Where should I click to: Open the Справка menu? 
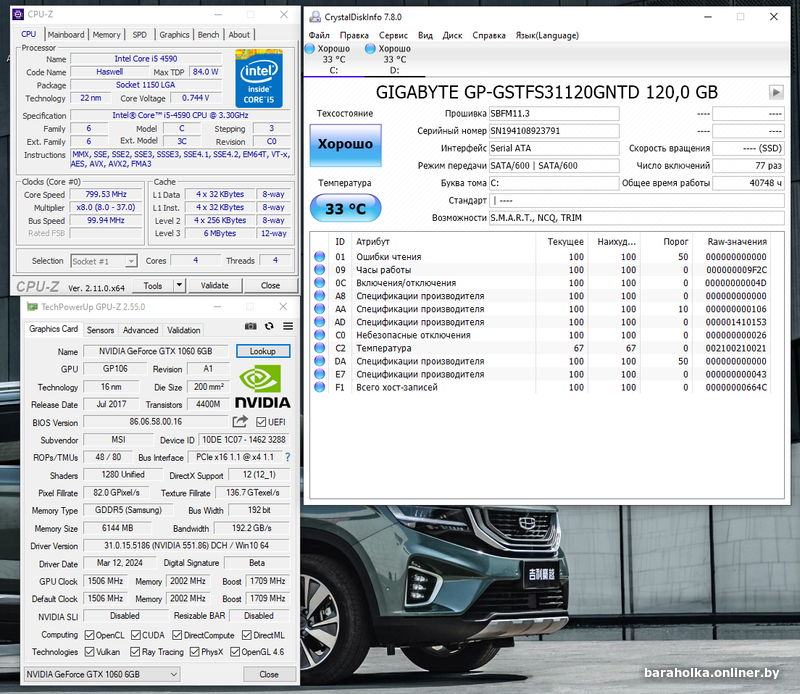489,35
